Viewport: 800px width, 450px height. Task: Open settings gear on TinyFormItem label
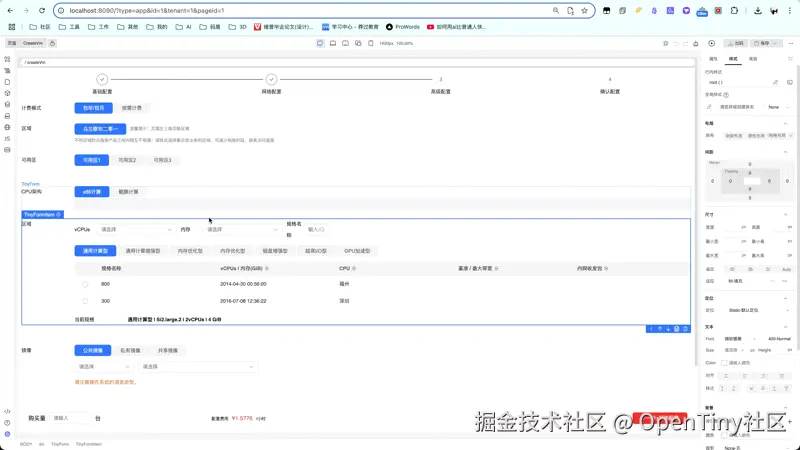click(x=59, y=215)
